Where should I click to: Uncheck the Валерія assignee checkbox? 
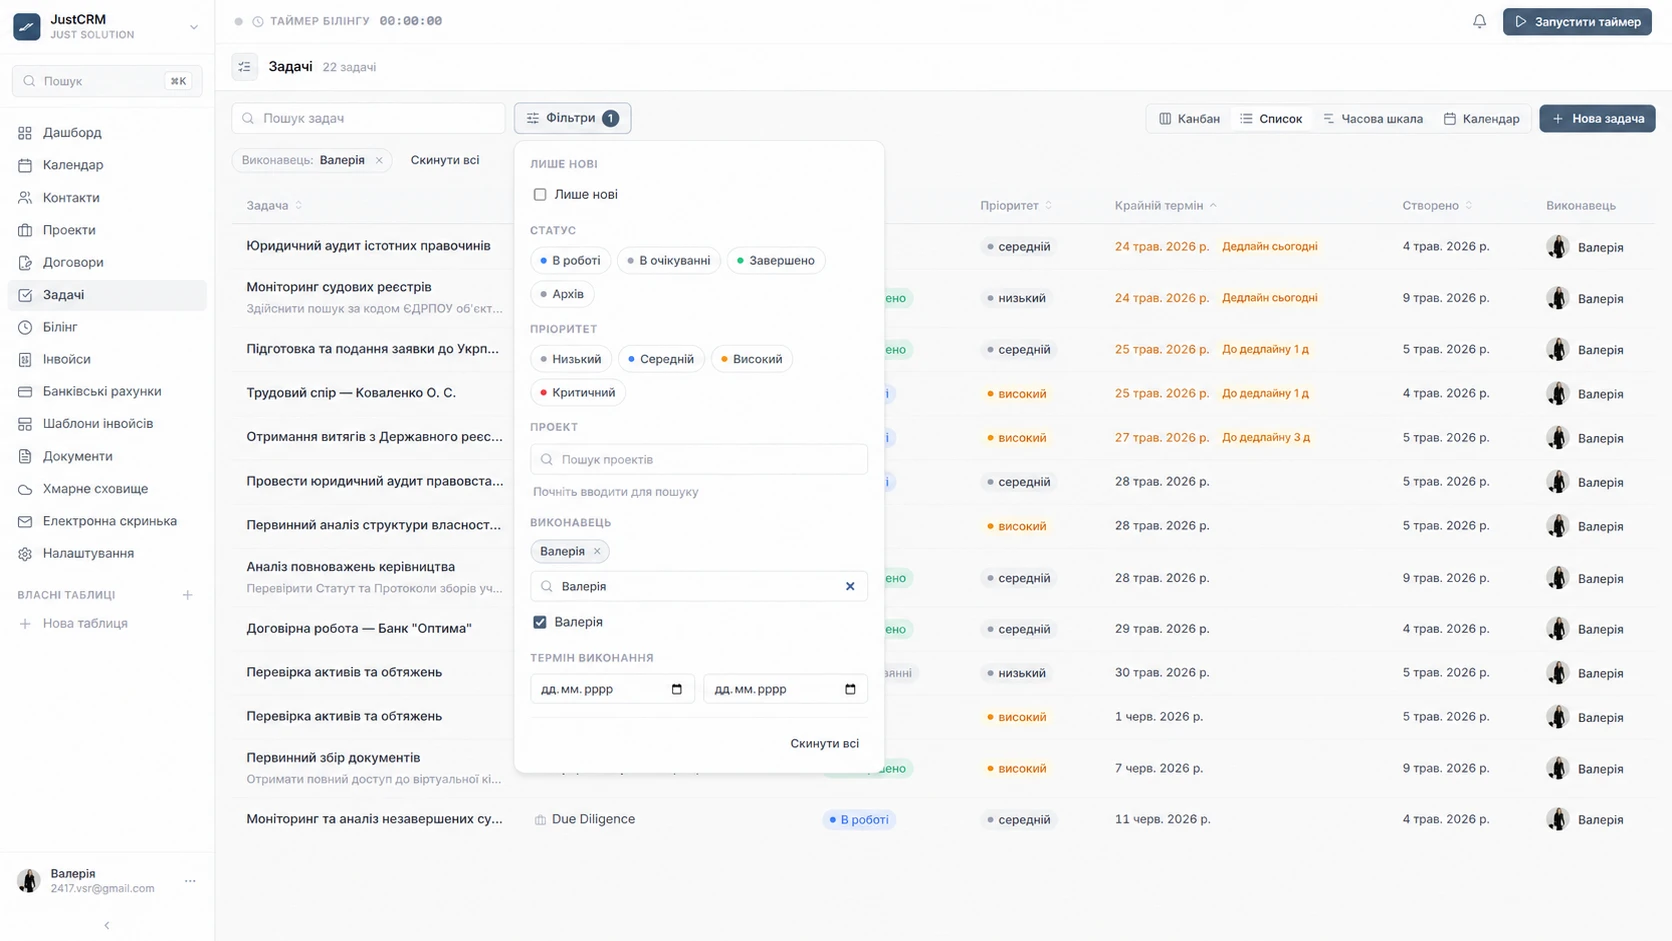540,622
